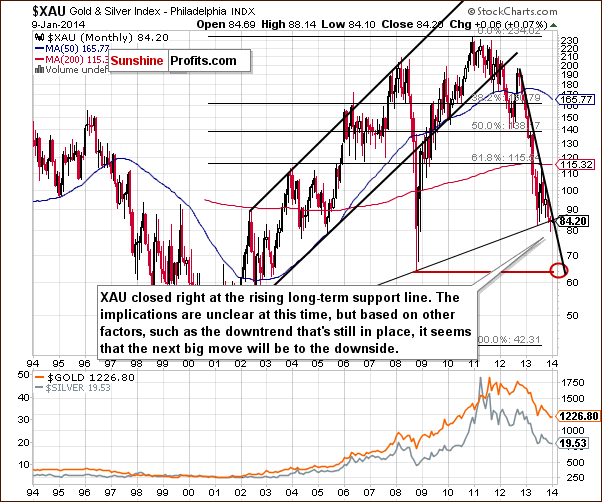Click the 'Volume undef' legend entry
Viewport: 602px width, 502px height.
77,70
